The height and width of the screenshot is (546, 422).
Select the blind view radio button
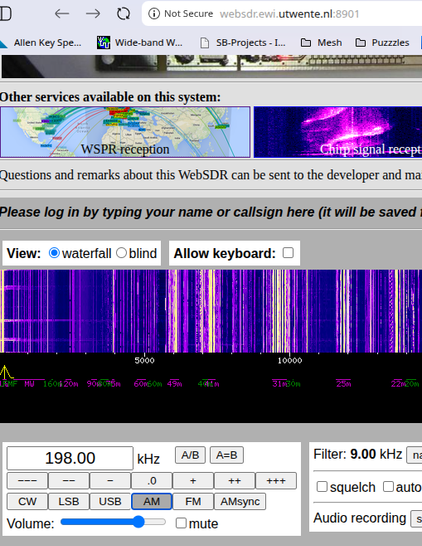point(121,253)
